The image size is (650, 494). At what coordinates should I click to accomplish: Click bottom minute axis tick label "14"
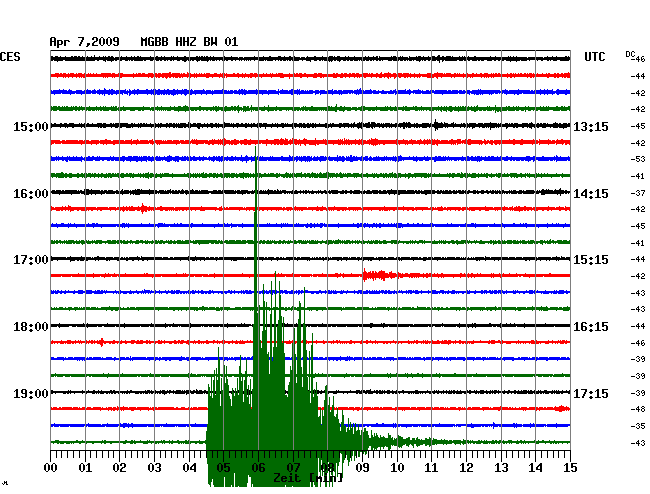(535, 468)
